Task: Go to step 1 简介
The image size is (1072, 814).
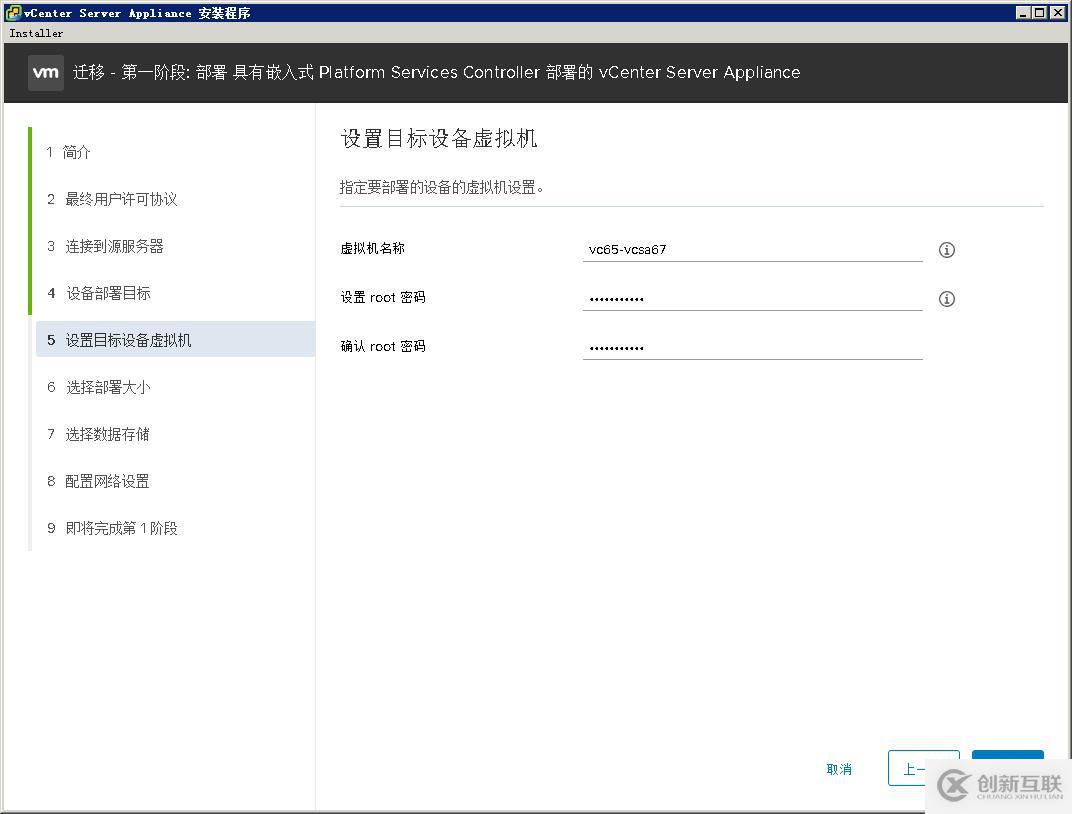Action: 68,152
